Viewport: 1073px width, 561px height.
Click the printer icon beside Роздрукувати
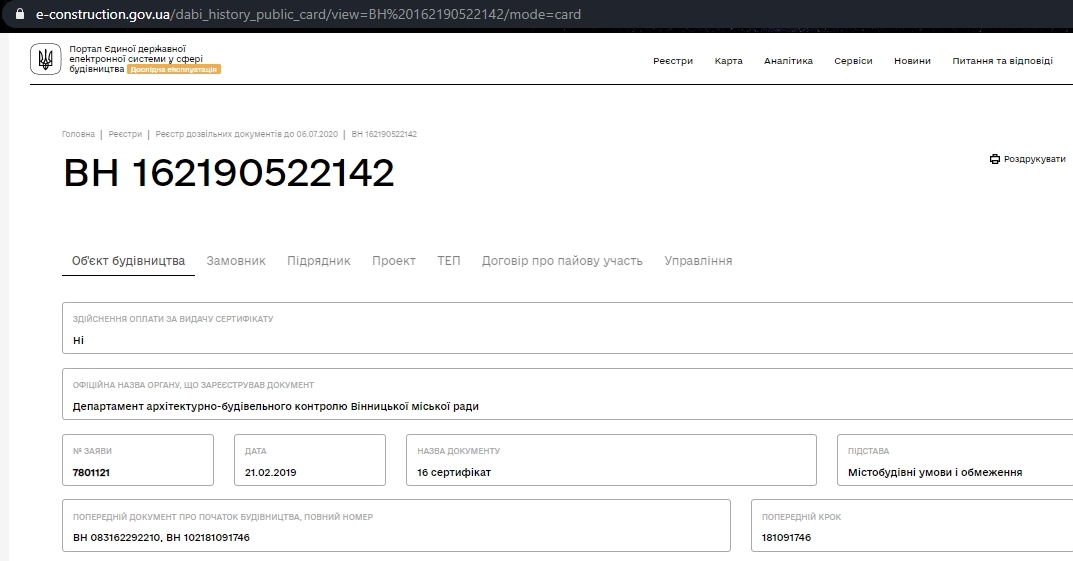click(x=994, y=159)
